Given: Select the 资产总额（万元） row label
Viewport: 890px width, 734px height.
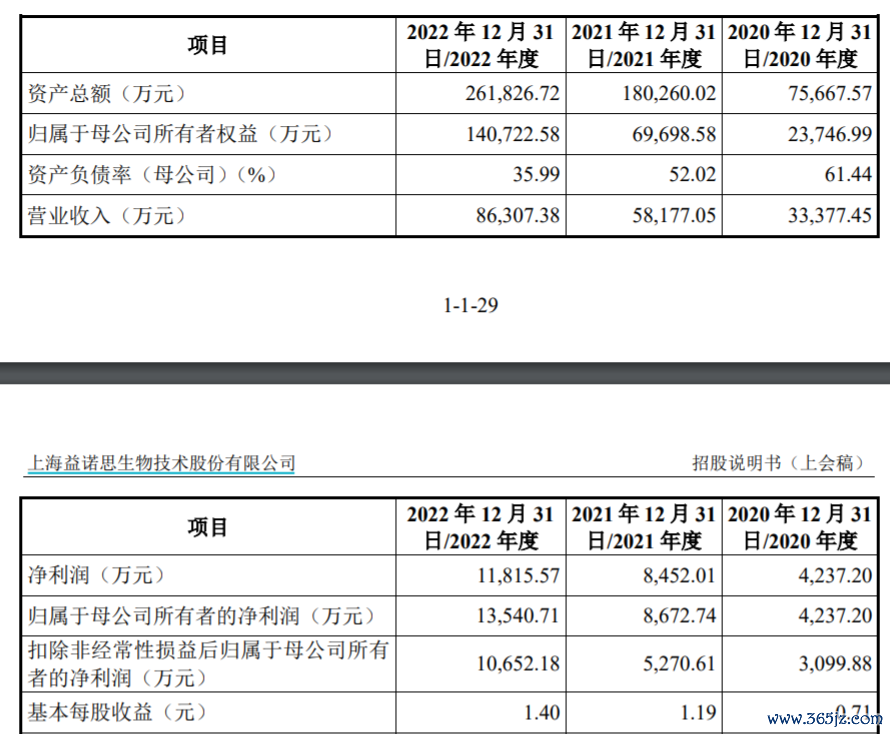Looking at the screenshot, I should click(x=106, y=94).
